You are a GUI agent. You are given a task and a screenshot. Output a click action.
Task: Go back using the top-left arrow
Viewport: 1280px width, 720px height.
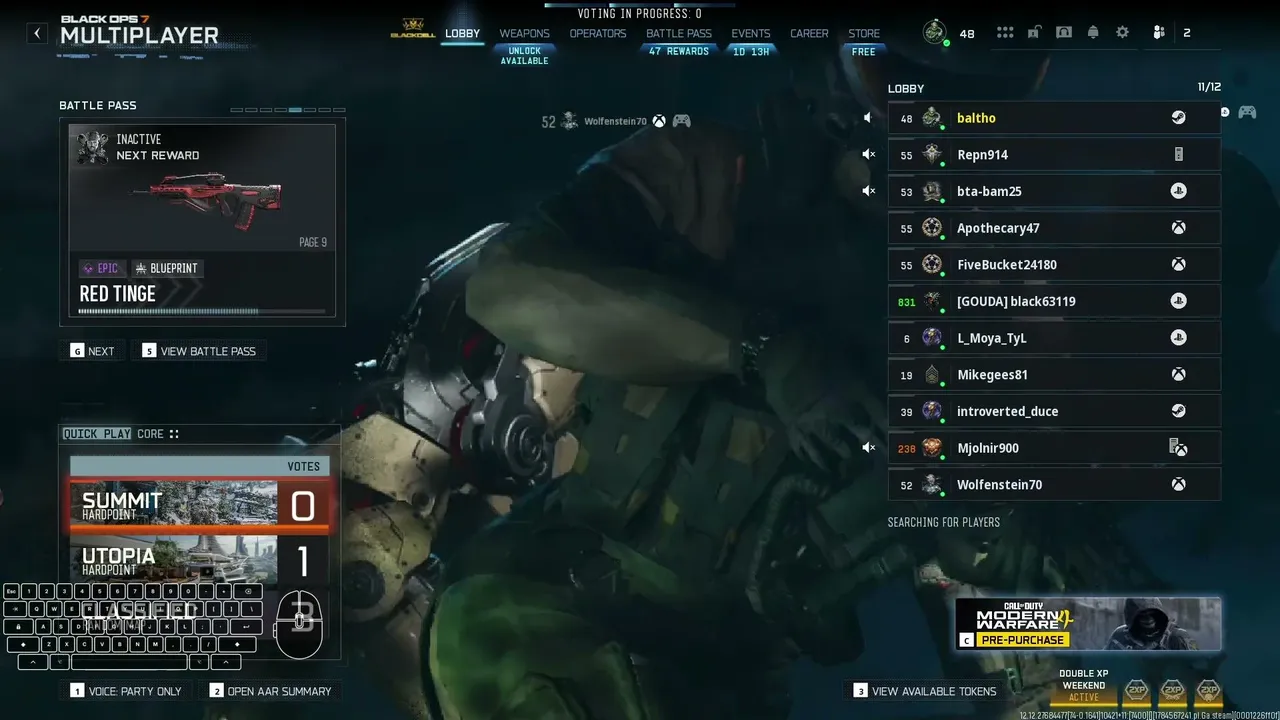(x=37, y=33)
